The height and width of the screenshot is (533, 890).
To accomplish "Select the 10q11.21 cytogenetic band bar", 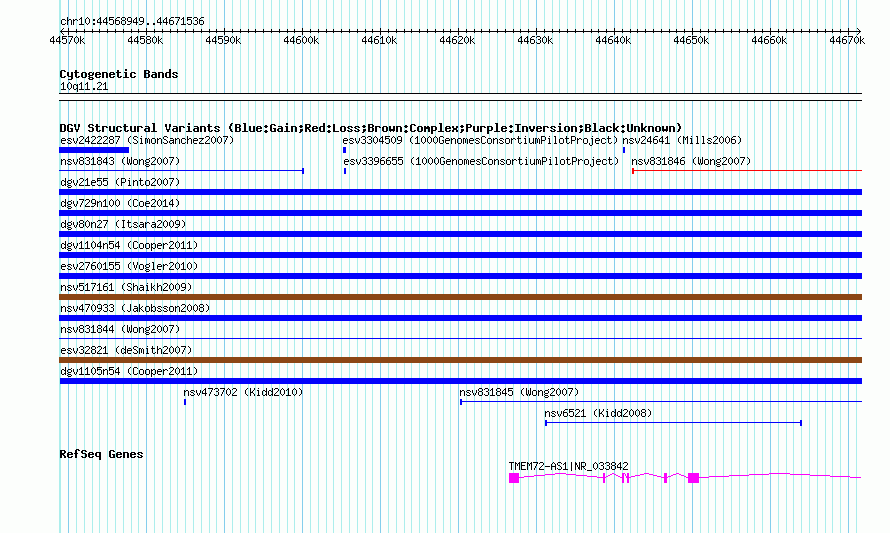I will pyautogui.click(x=460, y=97).
